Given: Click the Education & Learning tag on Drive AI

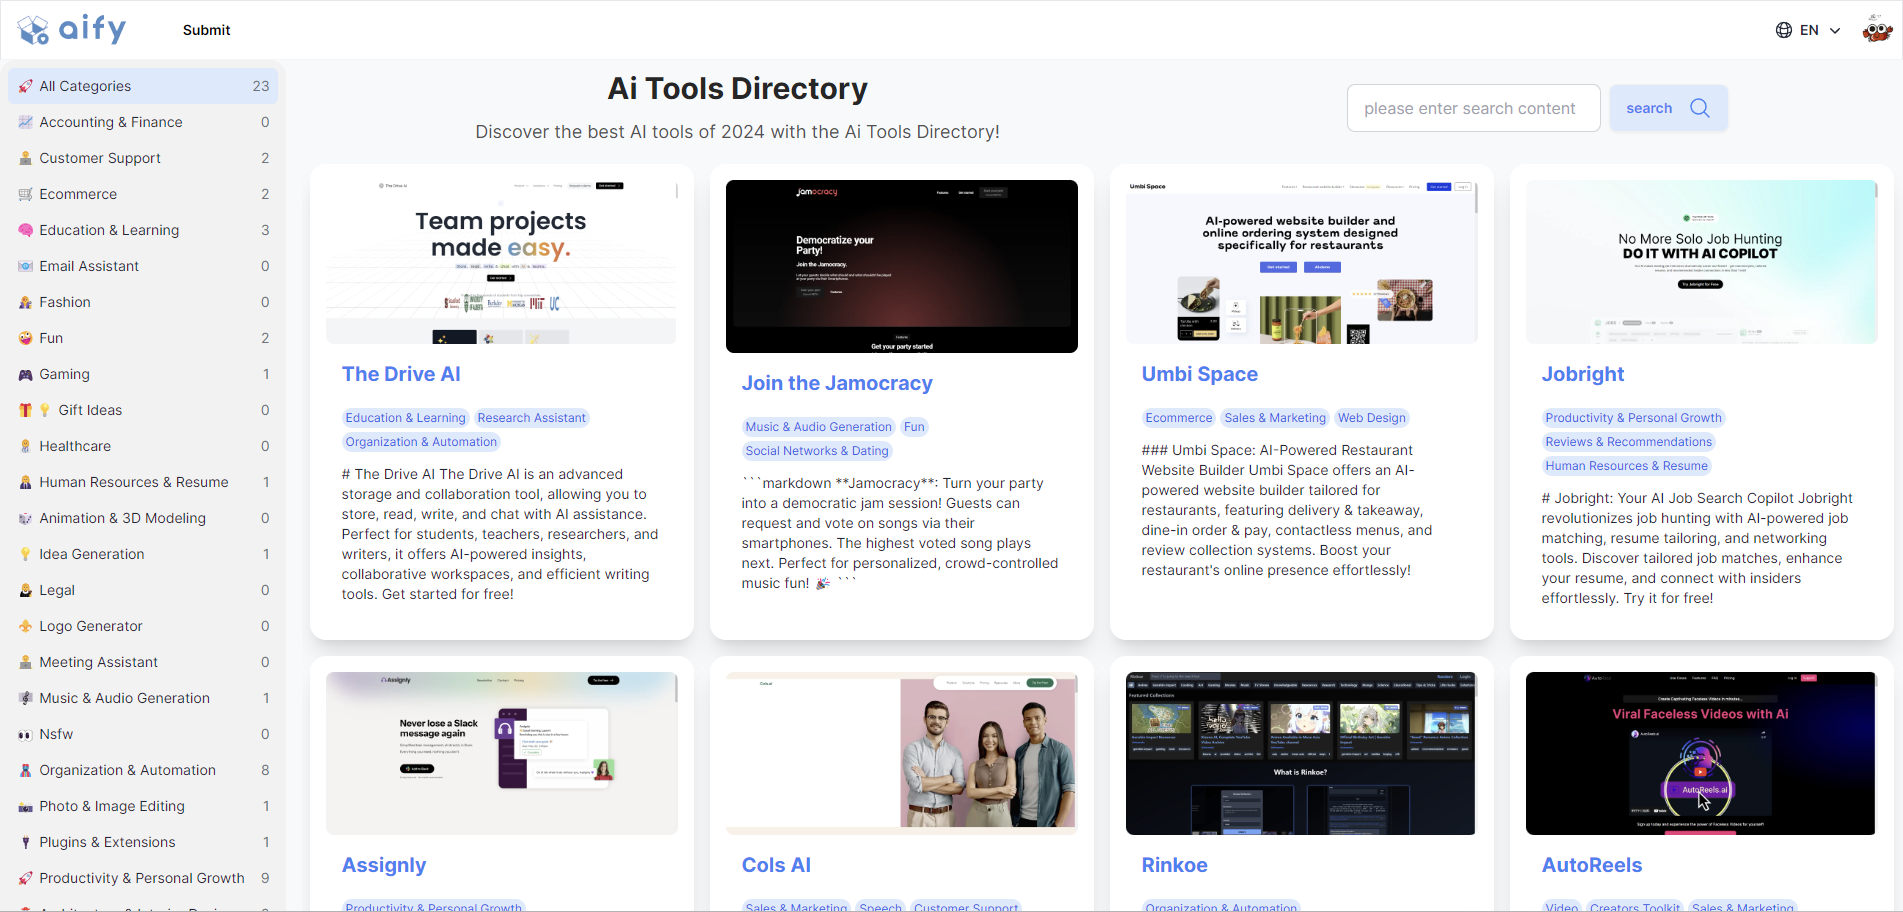Looking at the screenshot, I should pyautogui.click(x=405, y=418).
